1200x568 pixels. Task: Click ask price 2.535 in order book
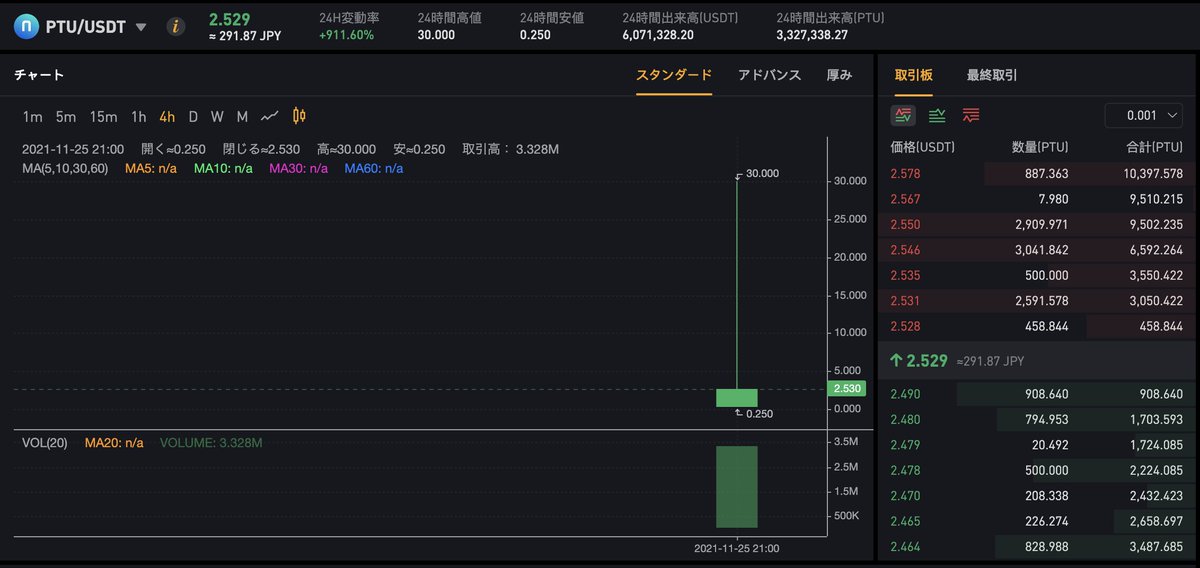(x=906, y=275)
